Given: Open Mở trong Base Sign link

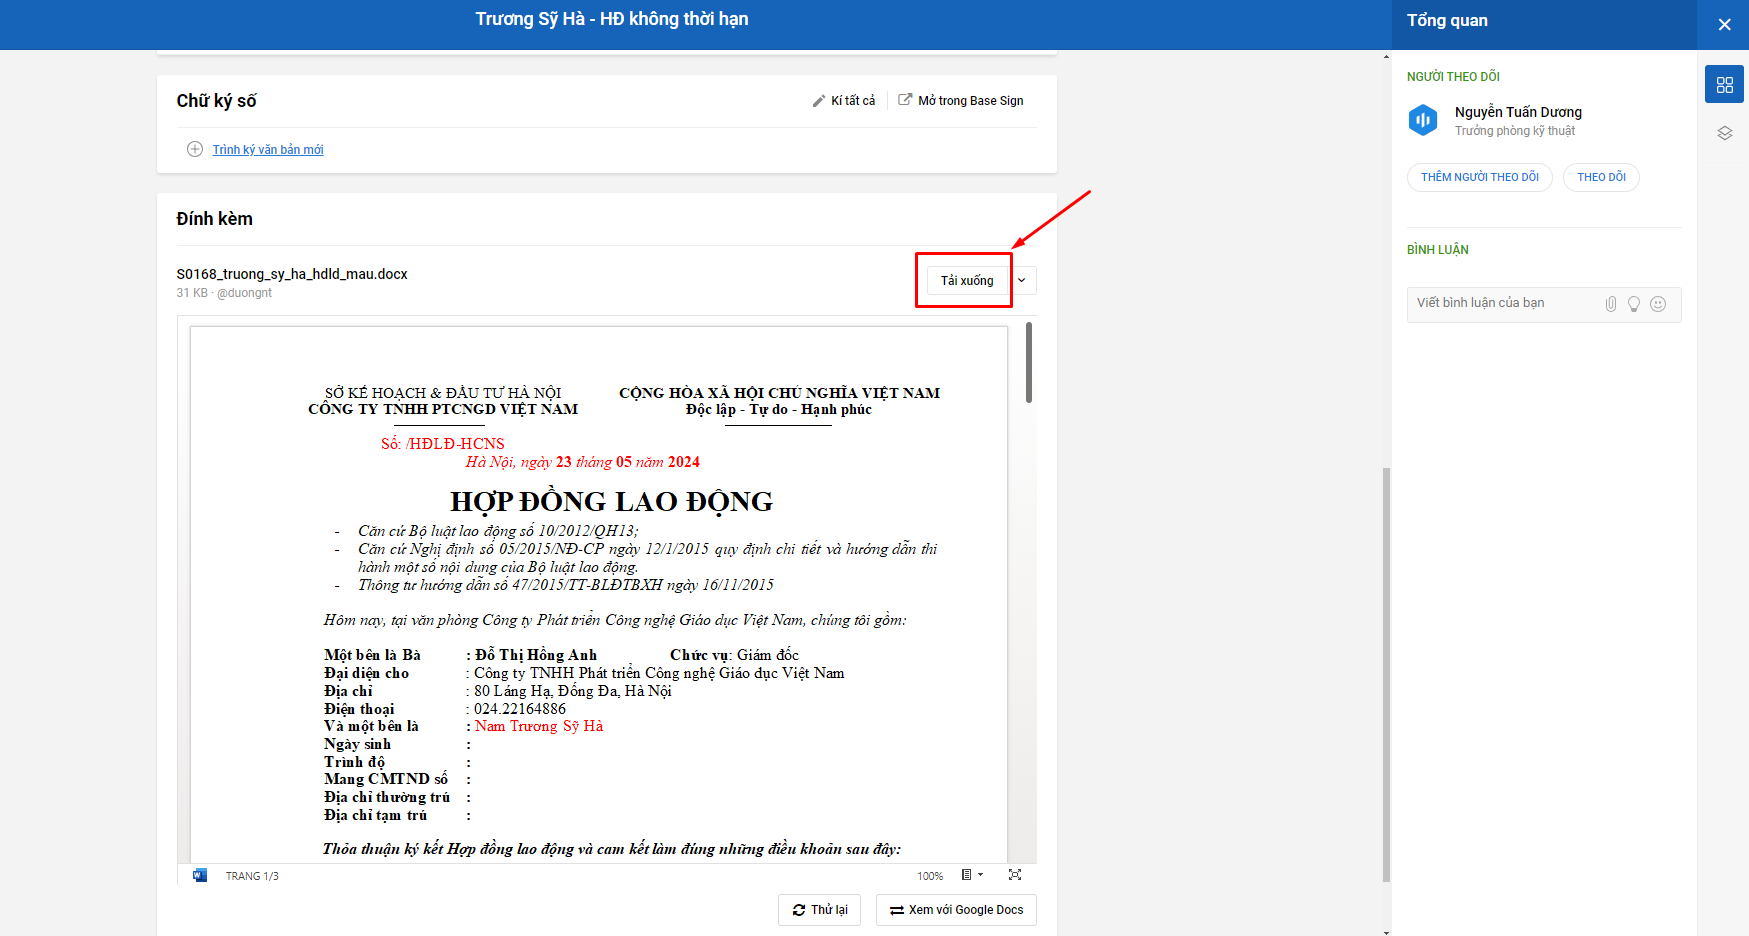Looking at the screenshot, I should tap(961, 101).
